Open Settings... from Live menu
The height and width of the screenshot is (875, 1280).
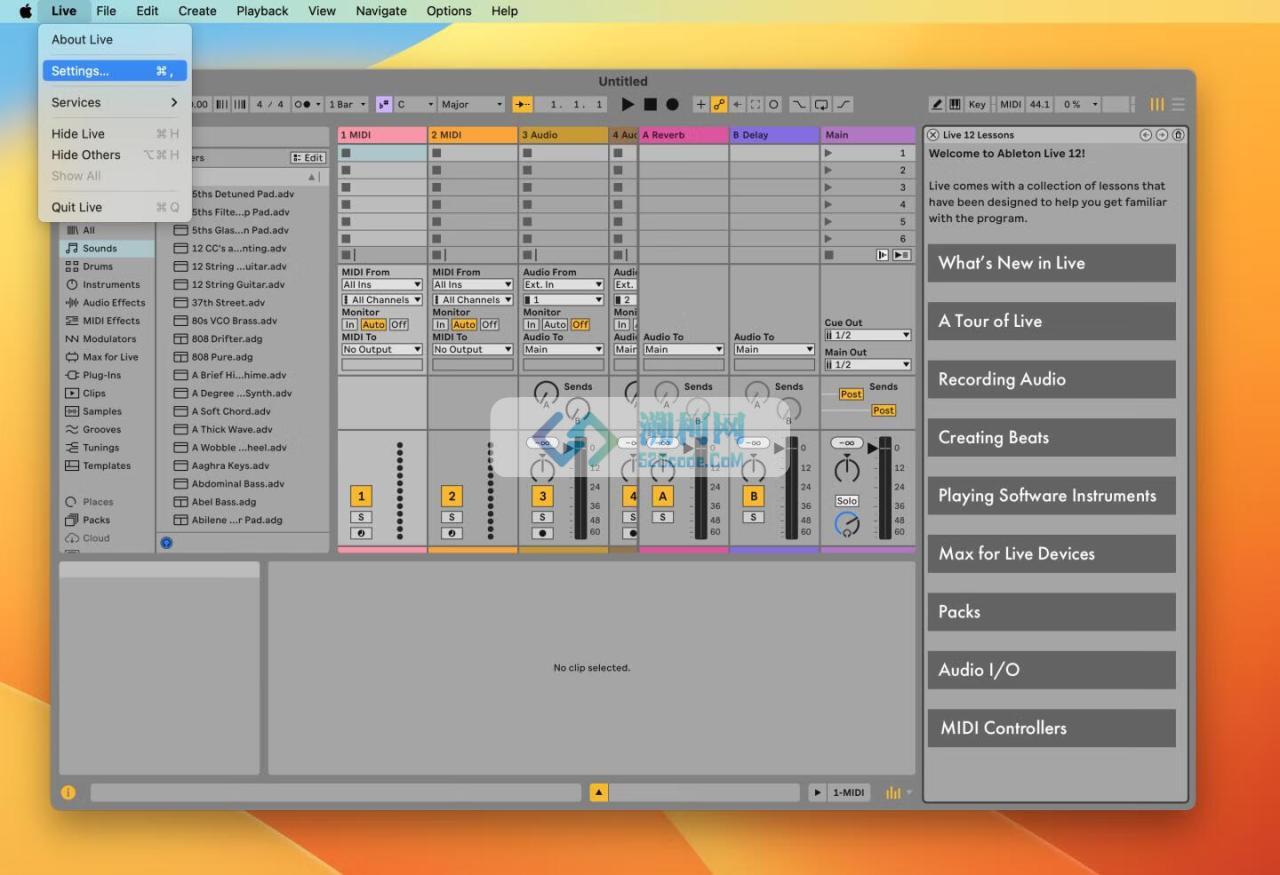114,71
